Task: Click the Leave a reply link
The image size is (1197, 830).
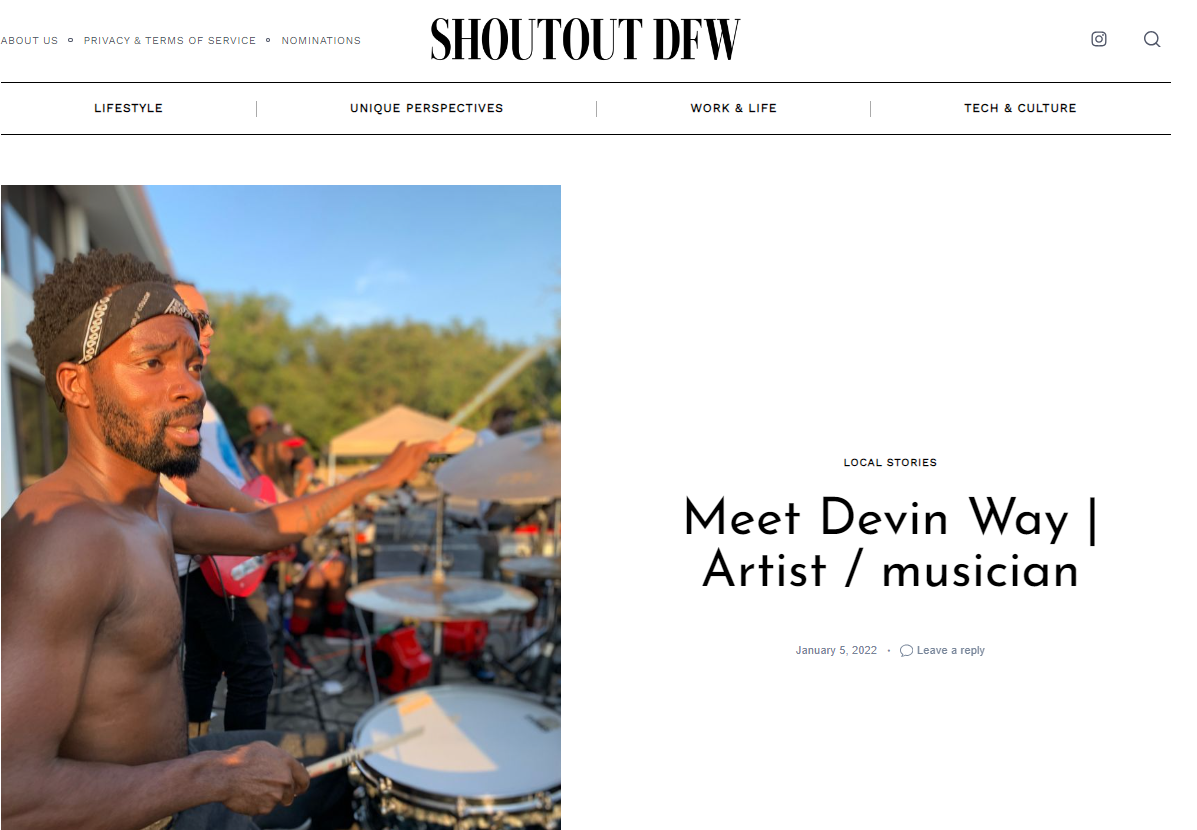Action: click(x=950, y=651)
